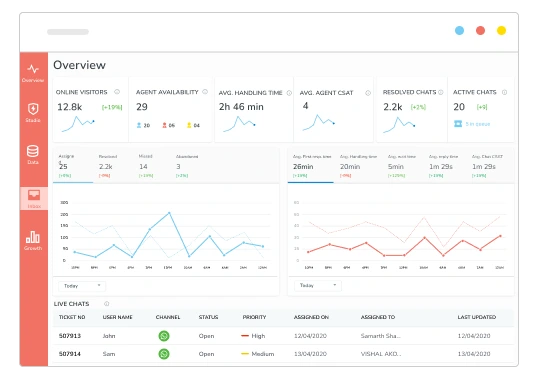Viewport: 538px width, 375px height.
Task: Open the Today dropdown under the blue chart
Action: 82,286
